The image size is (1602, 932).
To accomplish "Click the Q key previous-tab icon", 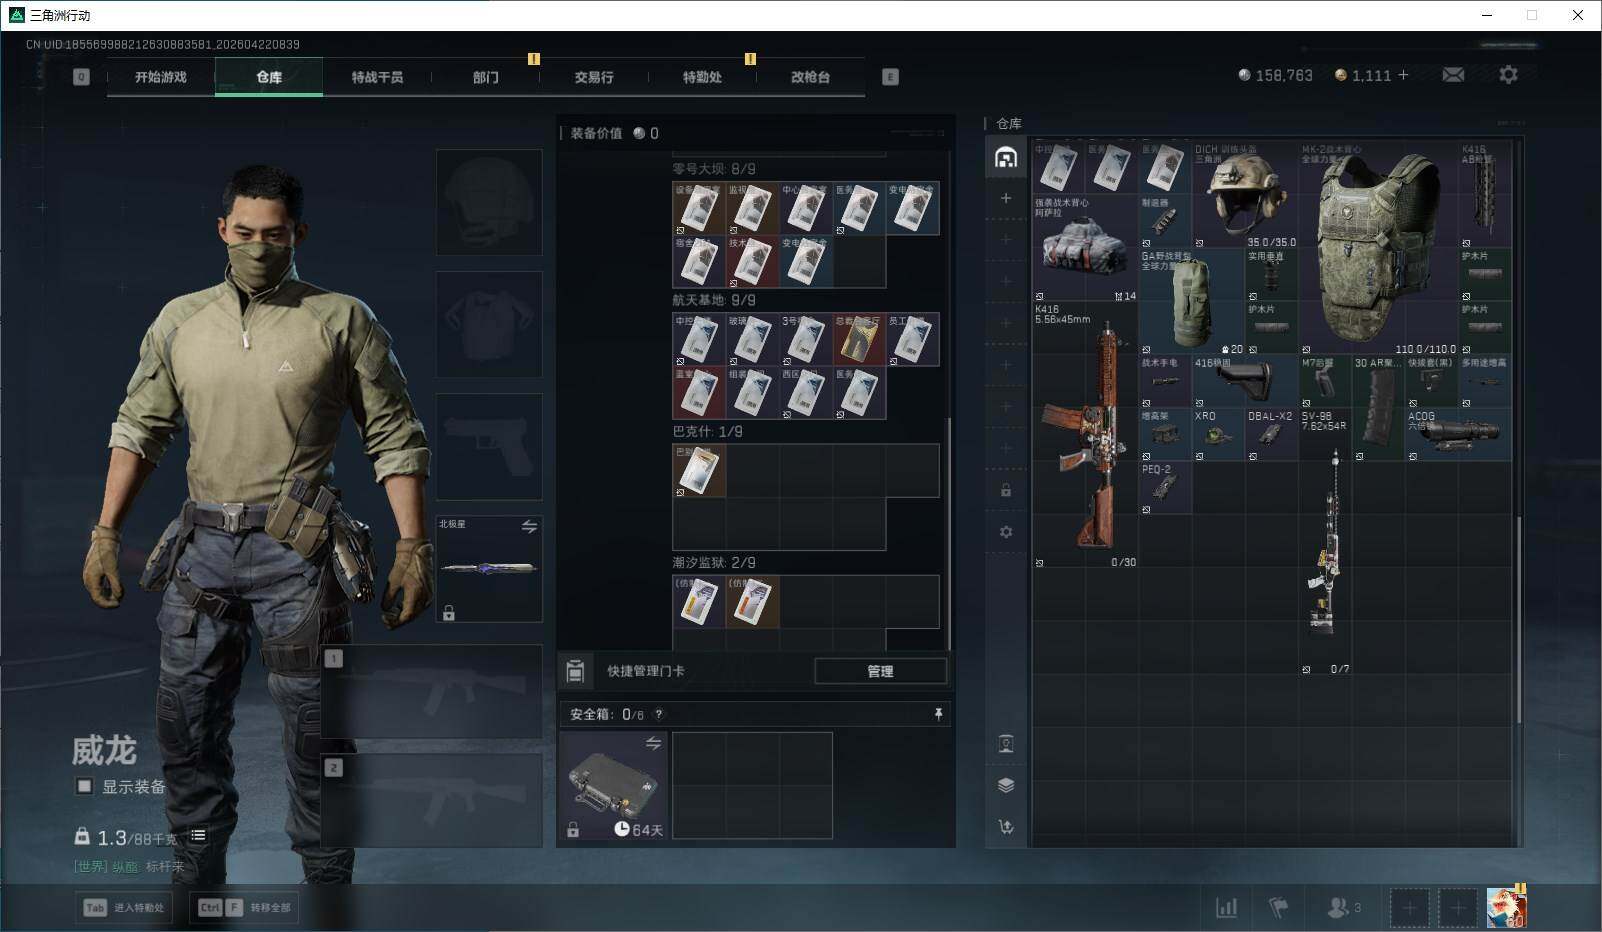I will [x=82, y=77].
